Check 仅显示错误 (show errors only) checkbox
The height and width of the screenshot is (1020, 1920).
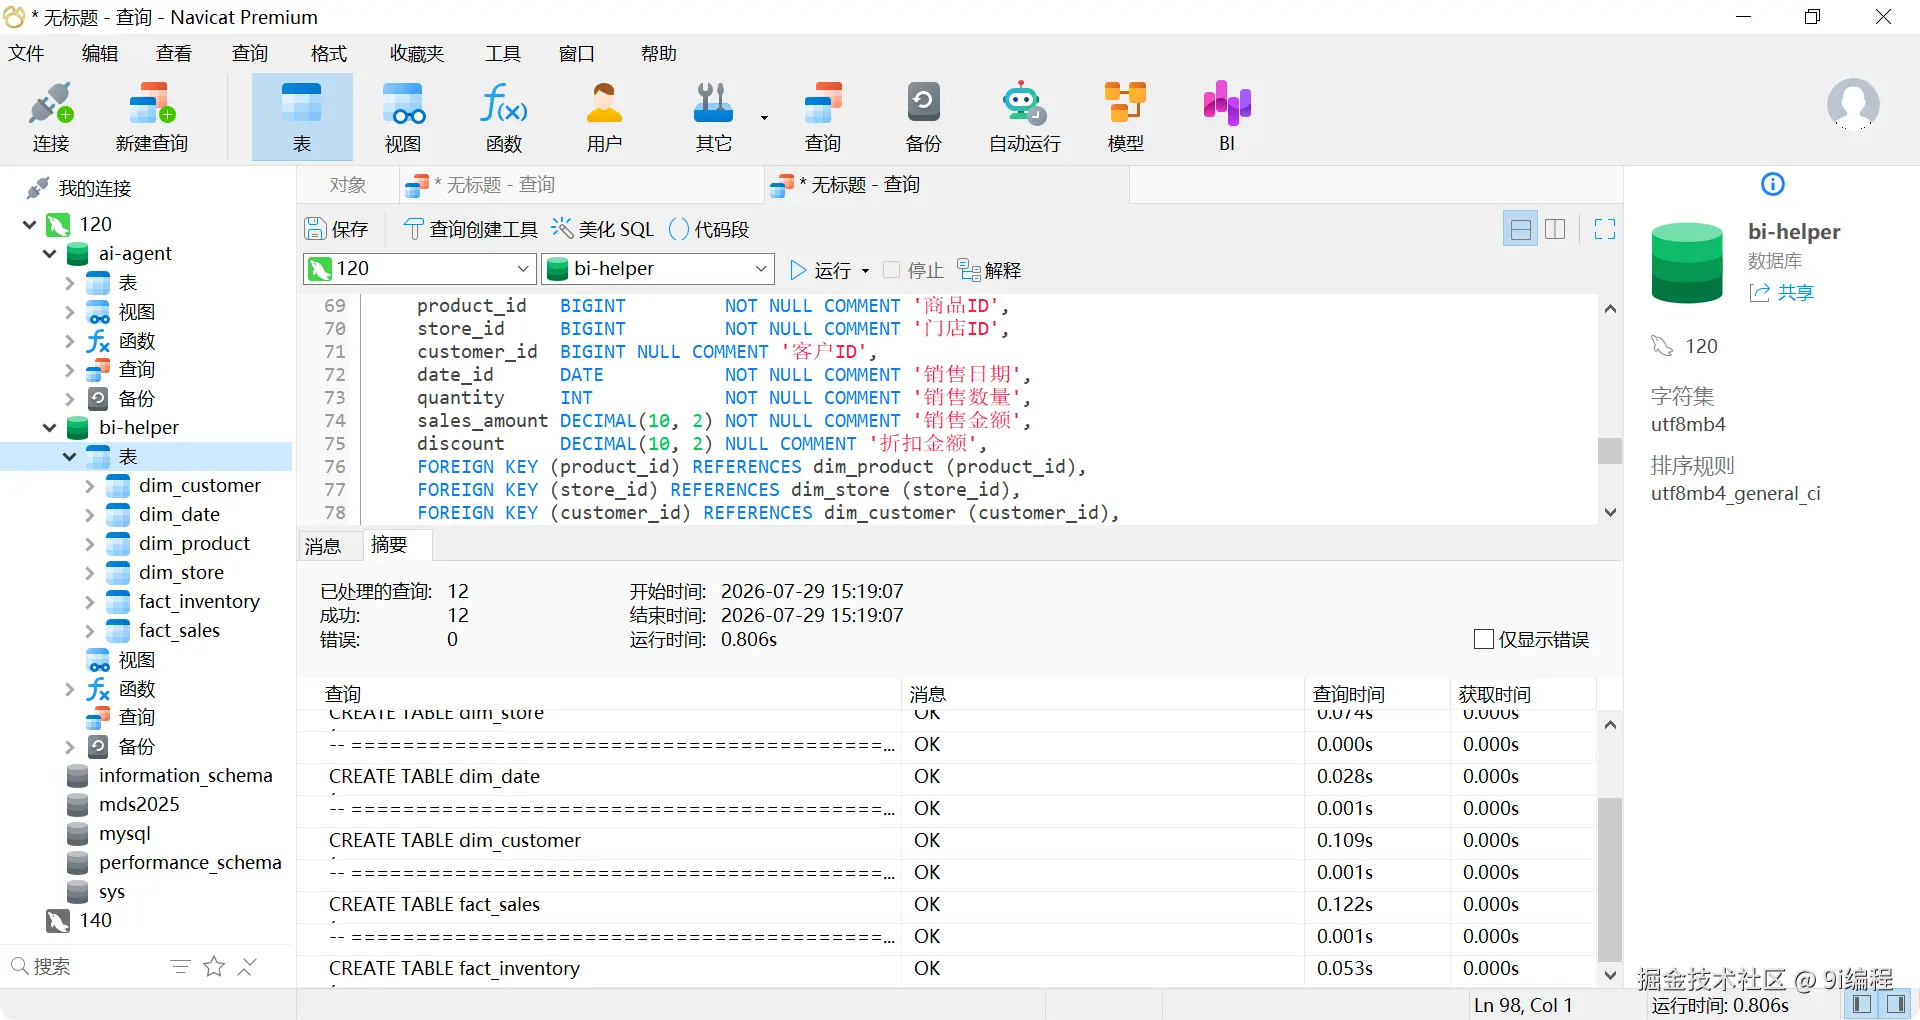[x=1484, y=639]
